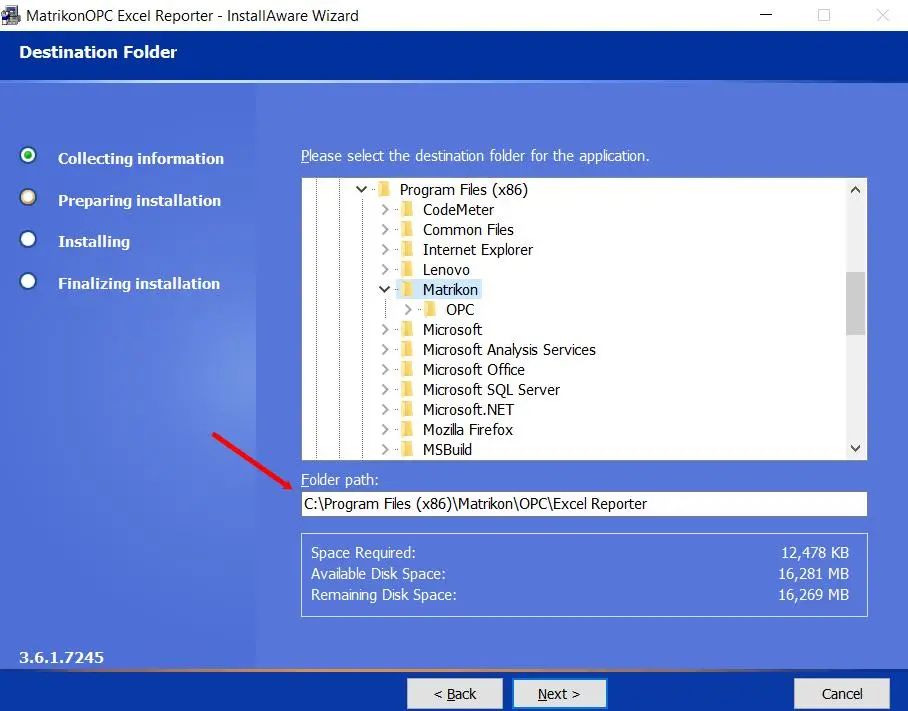Expand the Internet Explorer folder node
The height and width of the screenshot is (711, 908).
pyautogui.click(x=385, y=250)
